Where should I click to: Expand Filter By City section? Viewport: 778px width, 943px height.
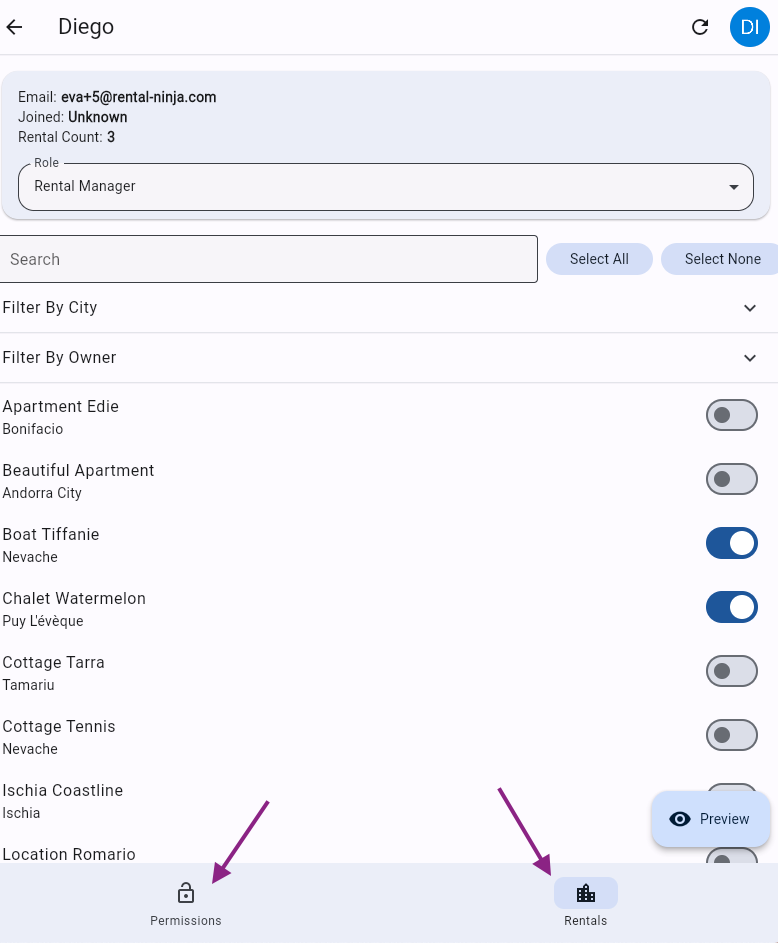tap(388, 308)
